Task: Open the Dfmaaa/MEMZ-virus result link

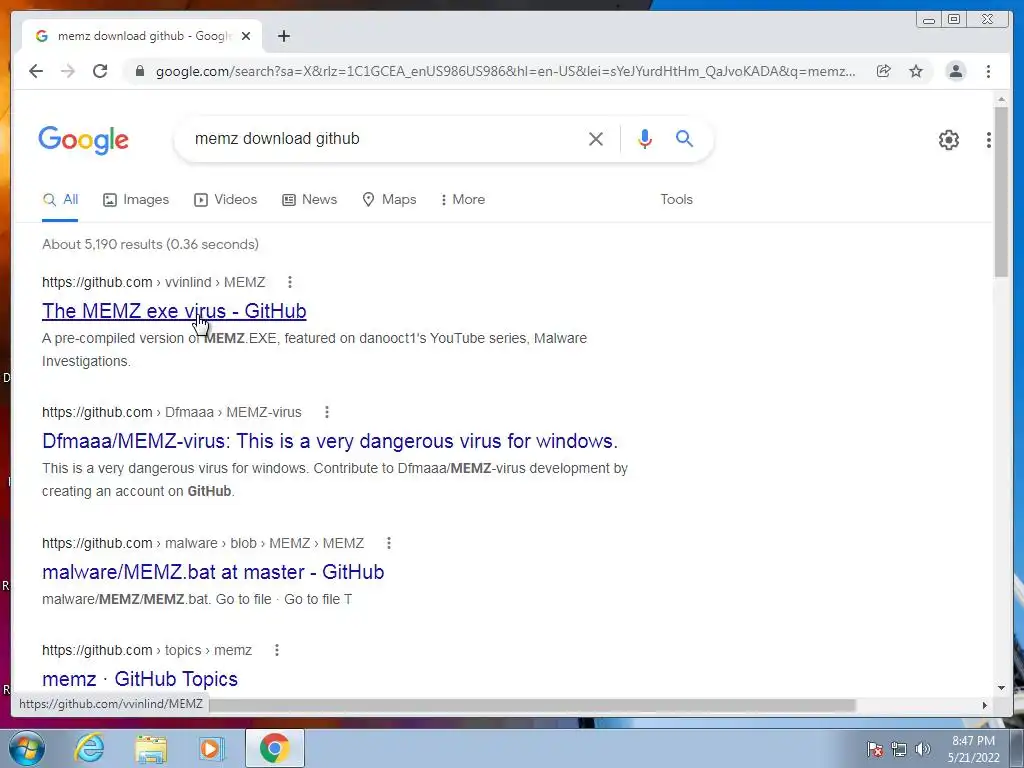Action: (330, 441)
